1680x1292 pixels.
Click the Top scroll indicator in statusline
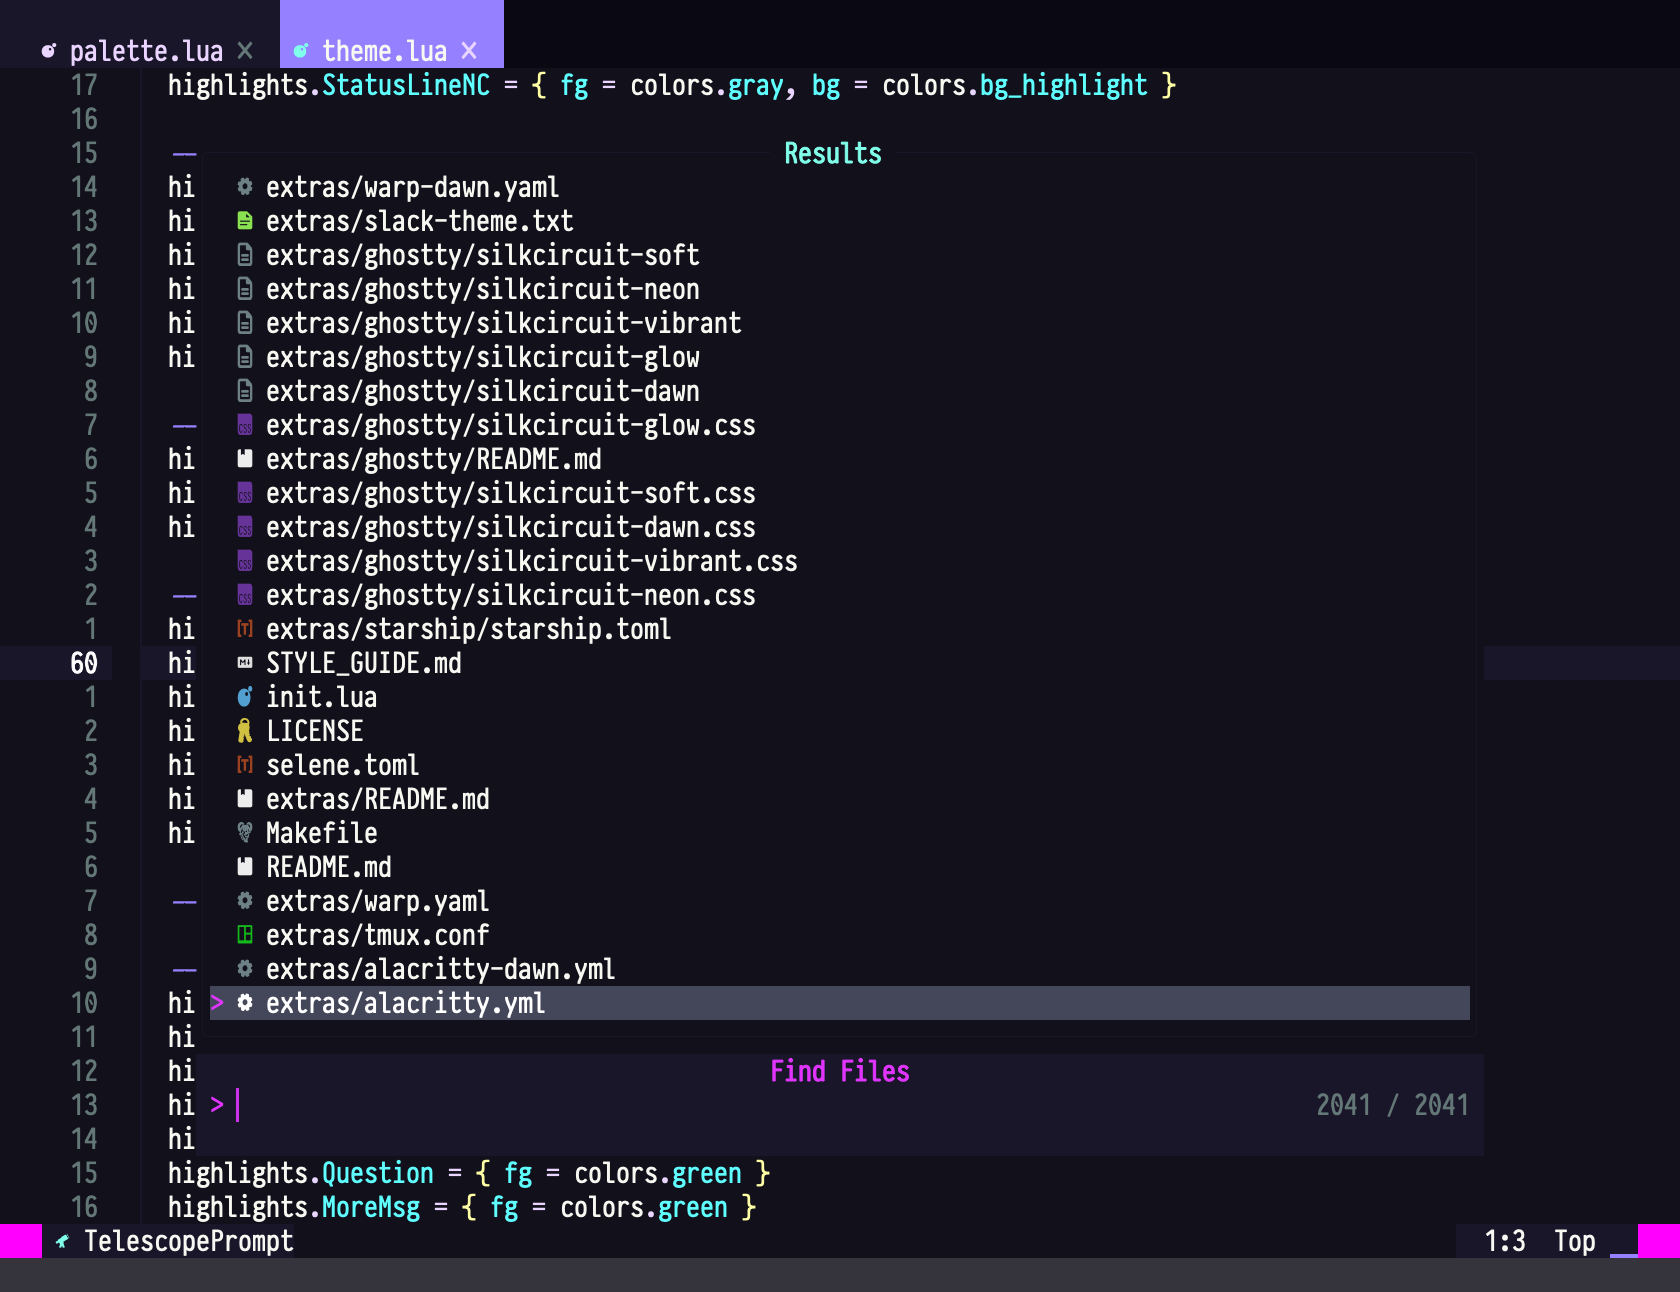point(1574,1241)
